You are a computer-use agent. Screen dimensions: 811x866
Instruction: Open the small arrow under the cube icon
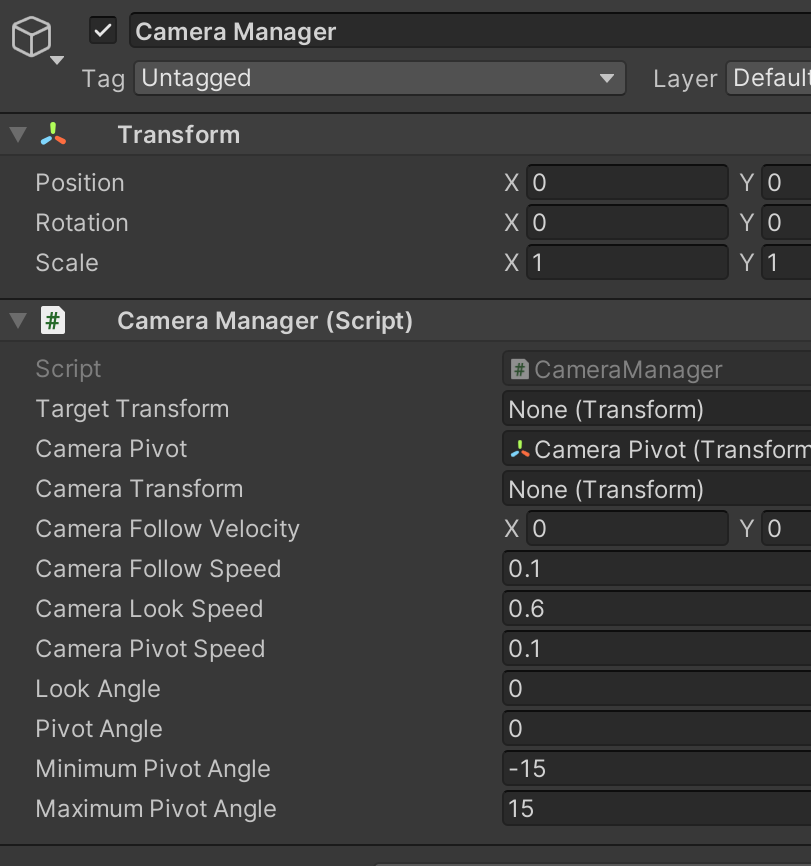pos(57,60)
